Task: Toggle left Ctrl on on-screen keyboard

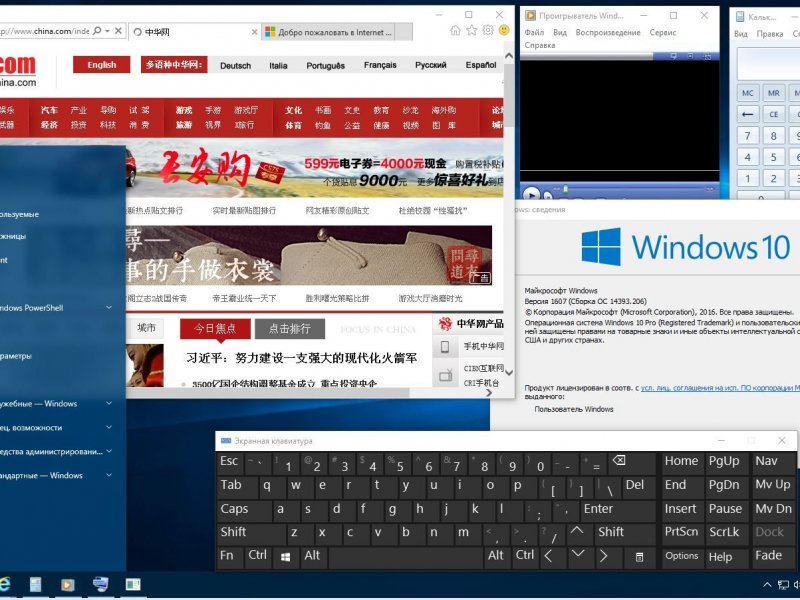Action: [258, 556]
